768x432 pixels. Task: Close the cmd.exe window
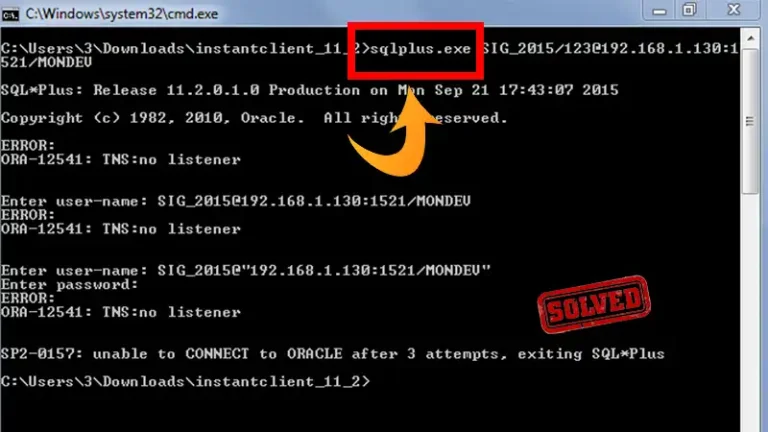point(733,11)
